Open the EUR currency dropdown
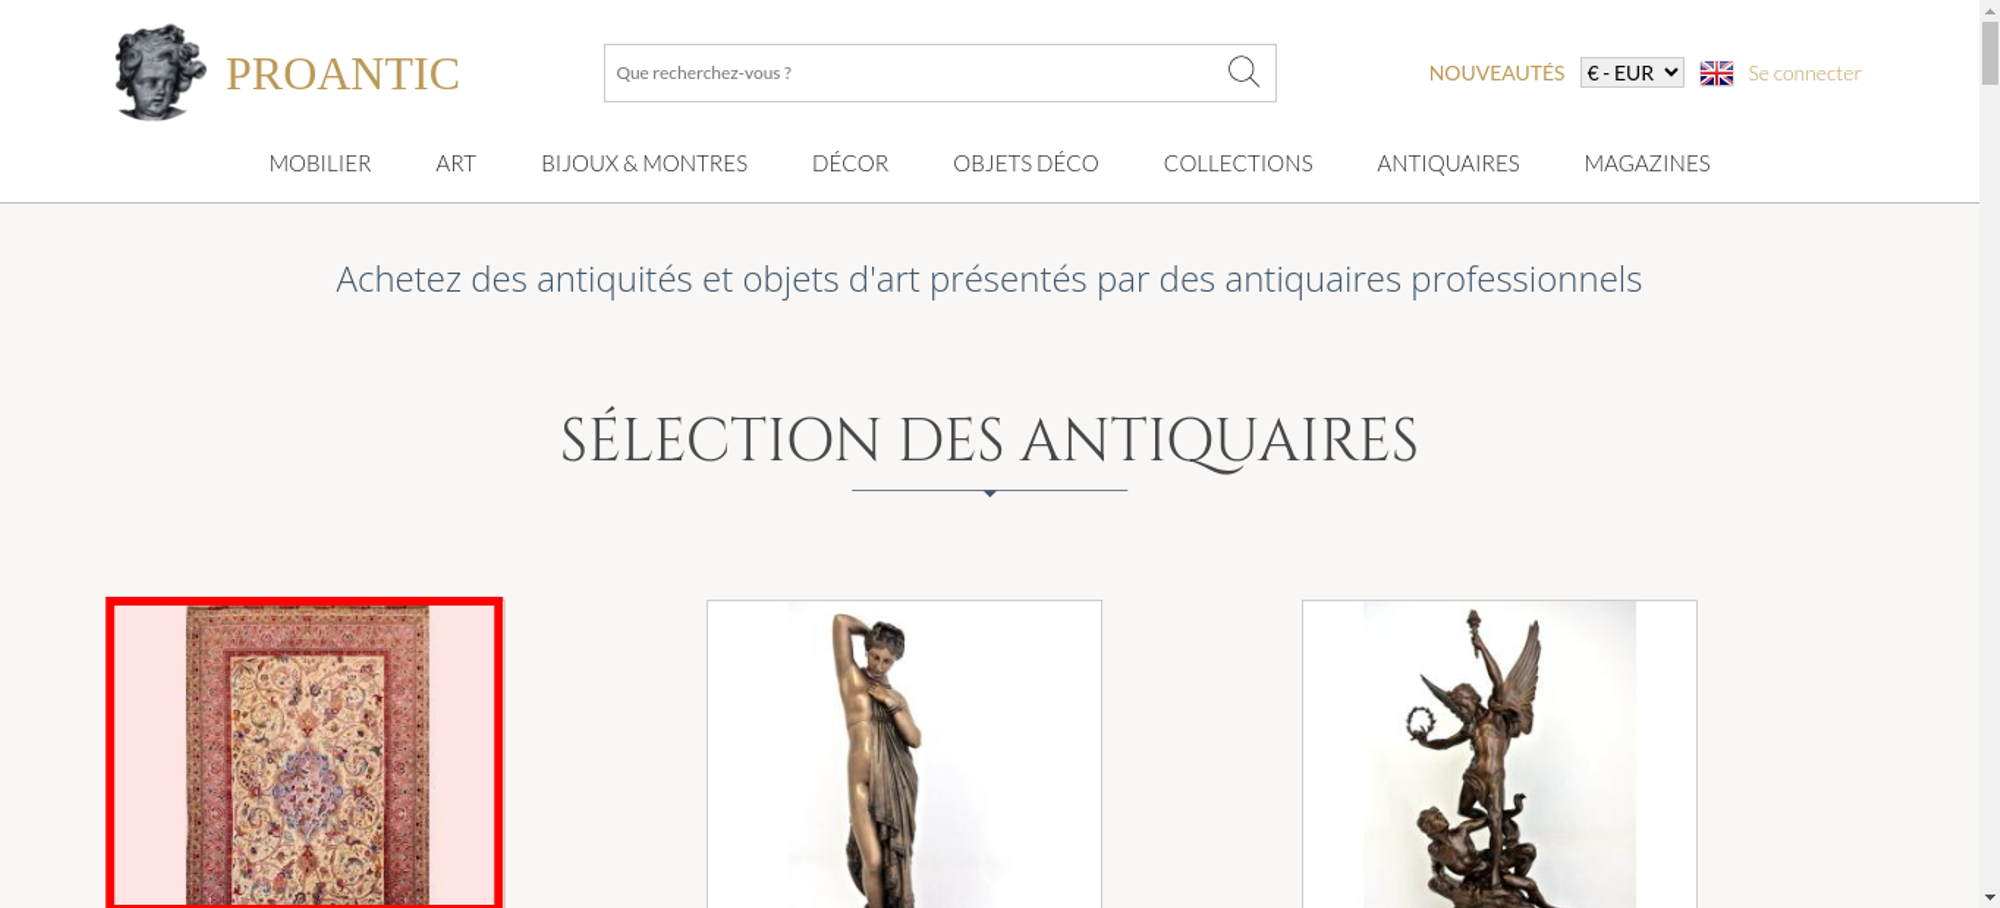 coord(1631,73)
